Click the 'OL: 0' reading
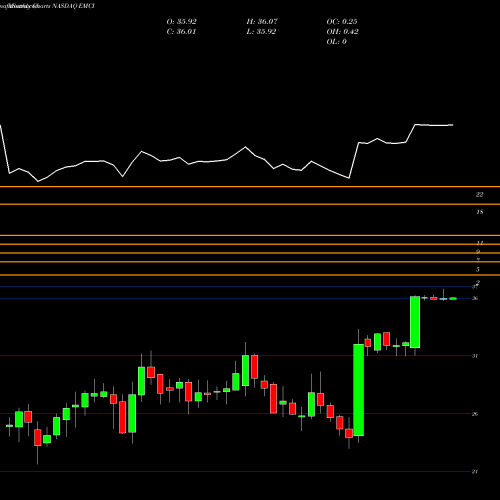Viewport: 500px width, 500px height. [x=336, y=42]
